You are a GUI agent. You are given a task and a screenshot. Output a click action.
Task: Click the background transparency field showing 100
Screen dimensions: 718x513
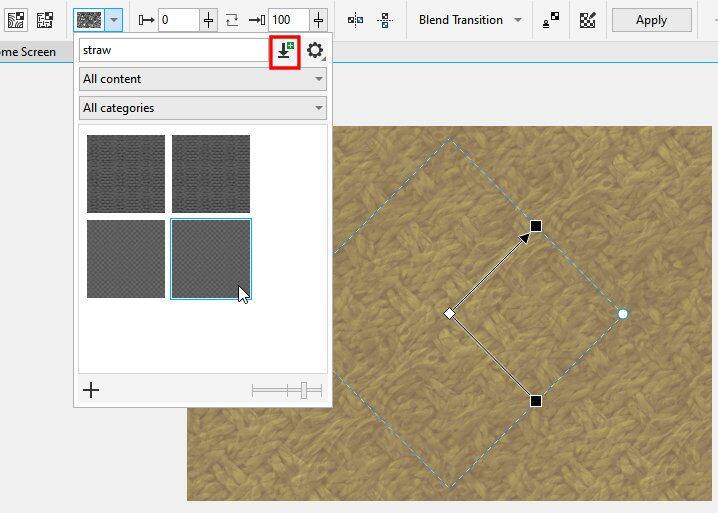point(289,20)
